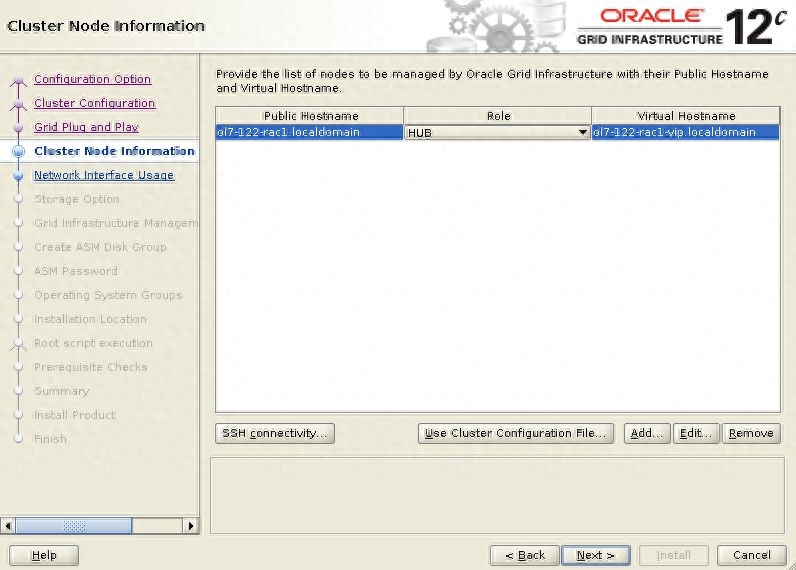Open the Cluster Configuration step
Screen dimensions: 796x570
click(x=94, y=103)
